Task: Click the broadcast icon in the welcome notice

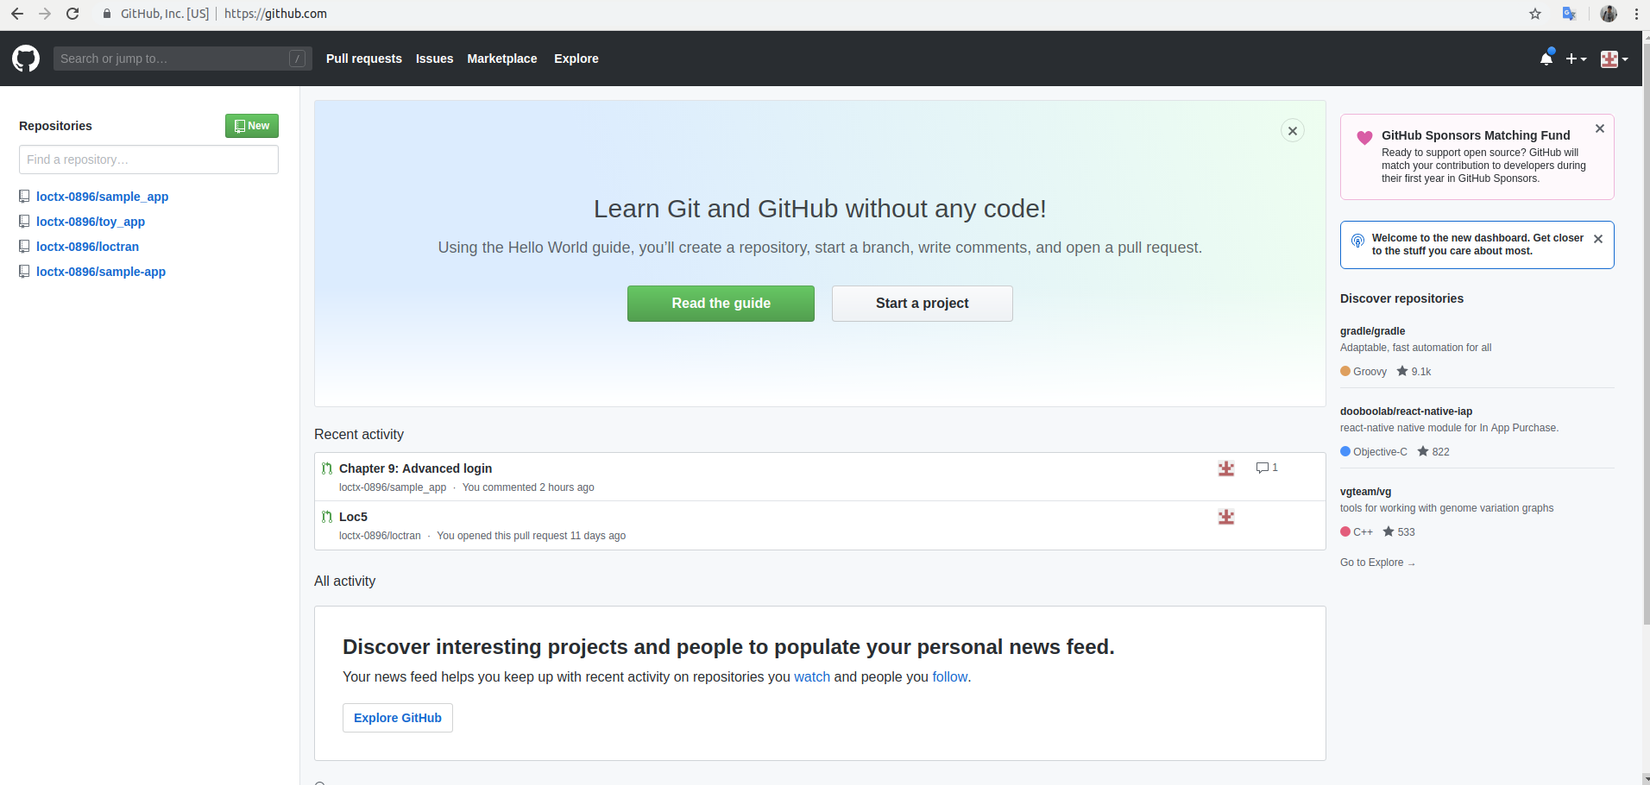Action: (x=1358, y=241)
